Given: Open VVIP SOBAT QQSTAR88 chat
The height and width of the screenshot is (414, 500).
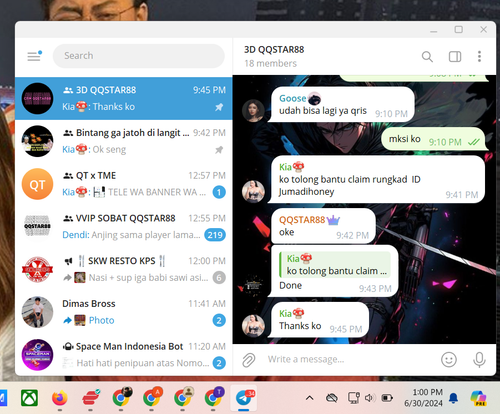Looking at the screenshot, I should click(124, 227).
